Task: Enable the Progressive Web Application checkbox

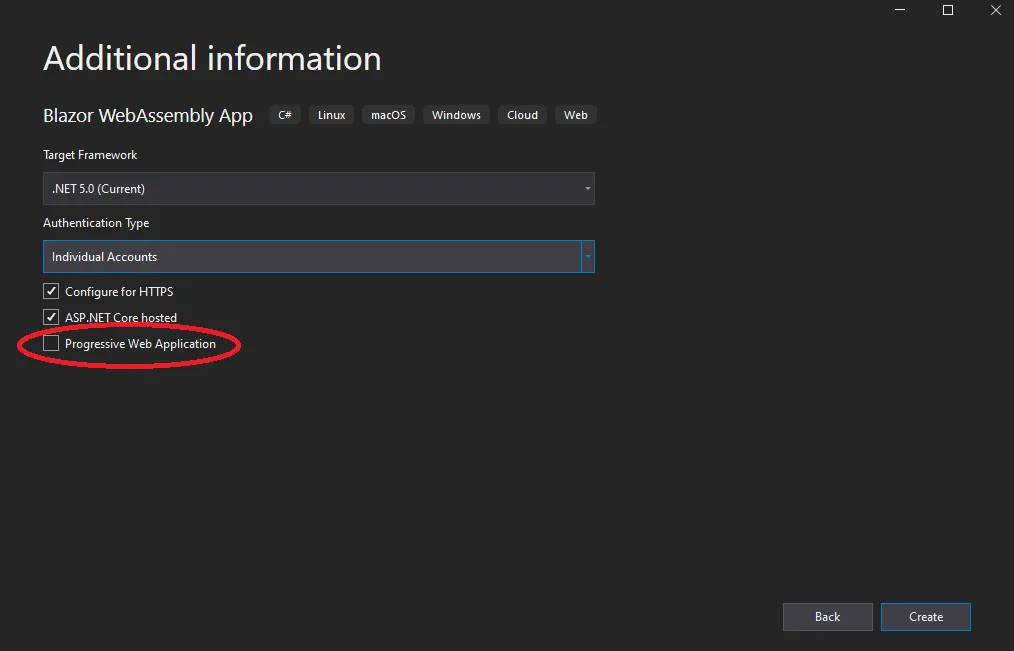Action: tap(51, 343)
